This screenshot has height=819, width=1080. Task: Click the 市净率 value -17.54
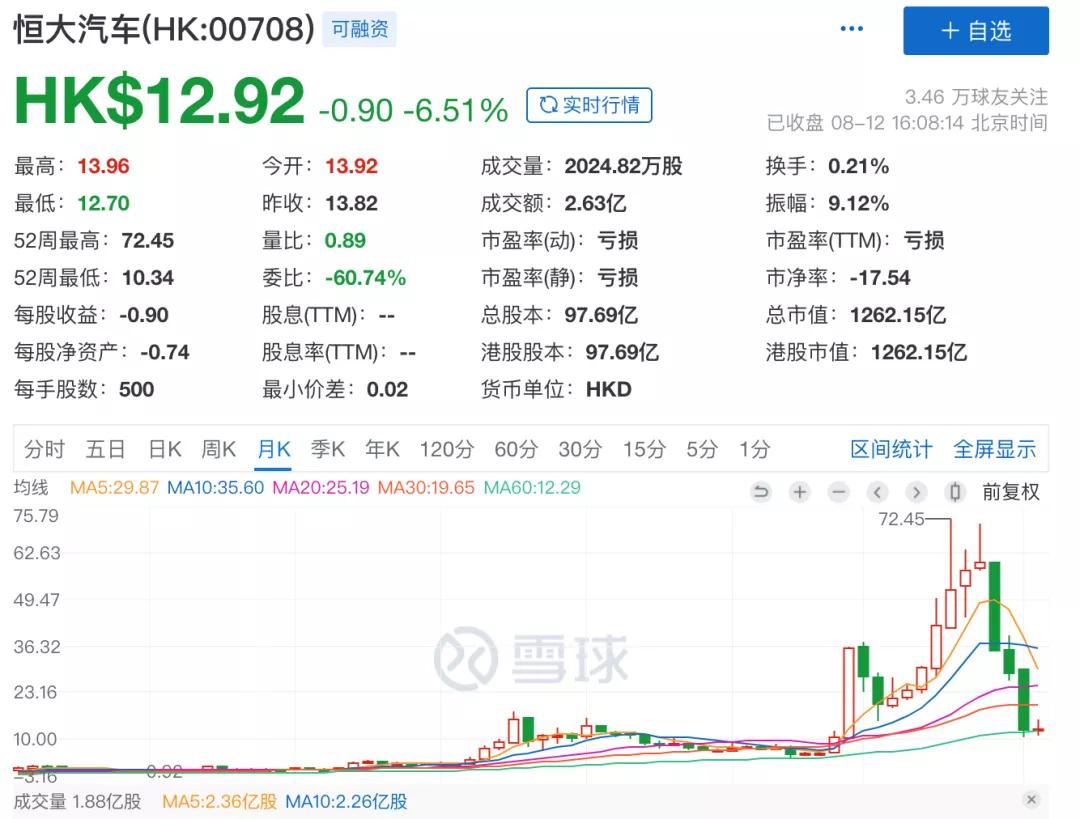pos(880,278)
